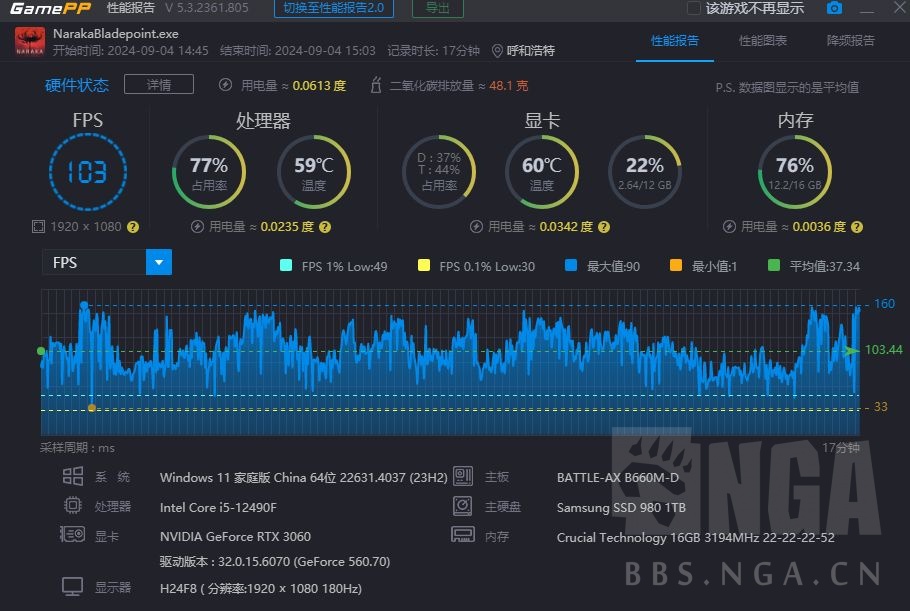
Task: Click the location pin icon near 呼和浩特
Action: [497, 50]
